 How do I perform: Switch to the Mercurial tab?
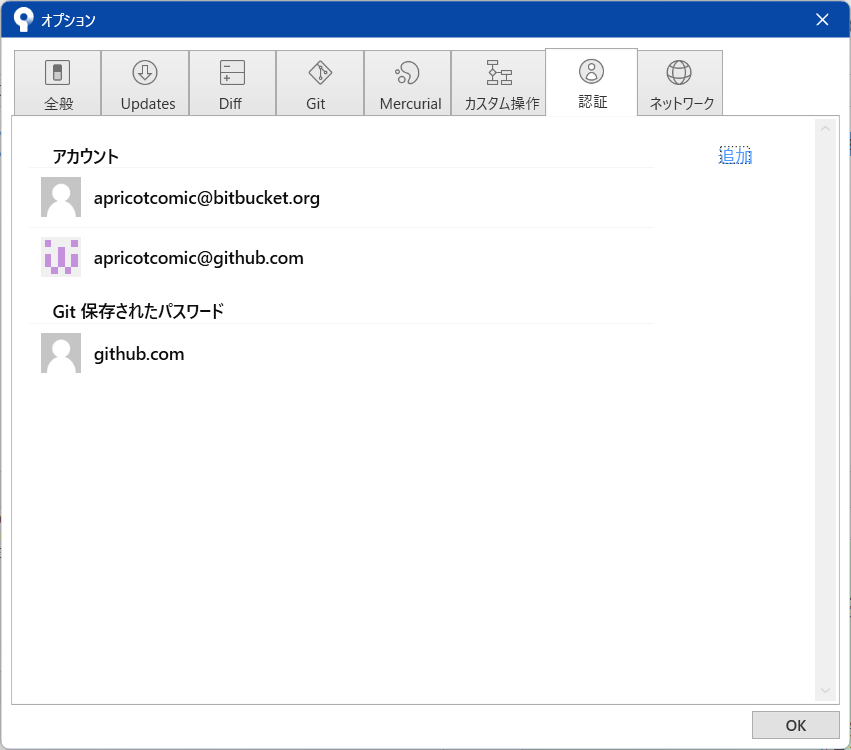(408, 83)
